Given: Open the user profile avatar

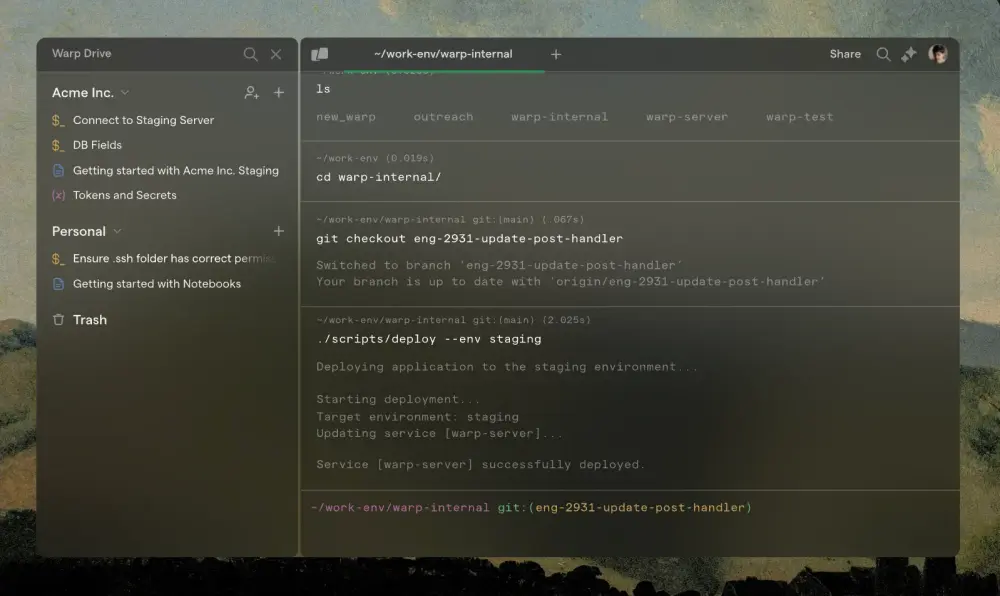Looking at the screenshot, I should tap(938, 54).
